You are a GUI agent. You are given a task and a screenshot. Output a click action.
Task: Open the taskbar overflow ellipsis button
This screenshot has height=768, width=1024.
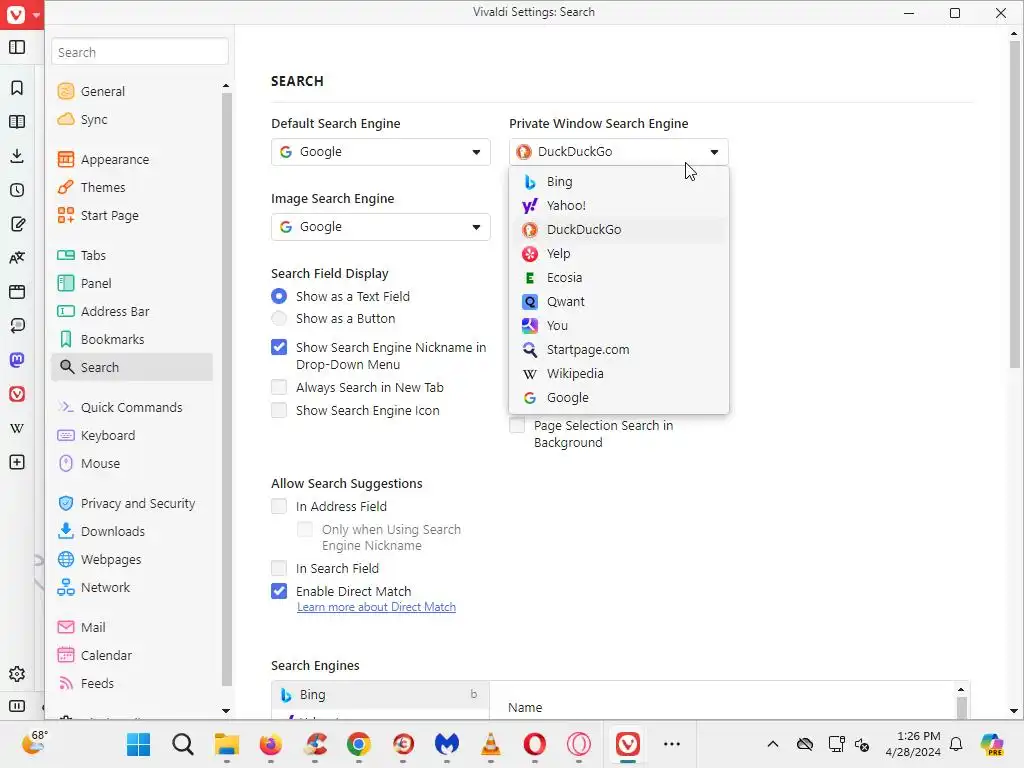coord(672,744)
